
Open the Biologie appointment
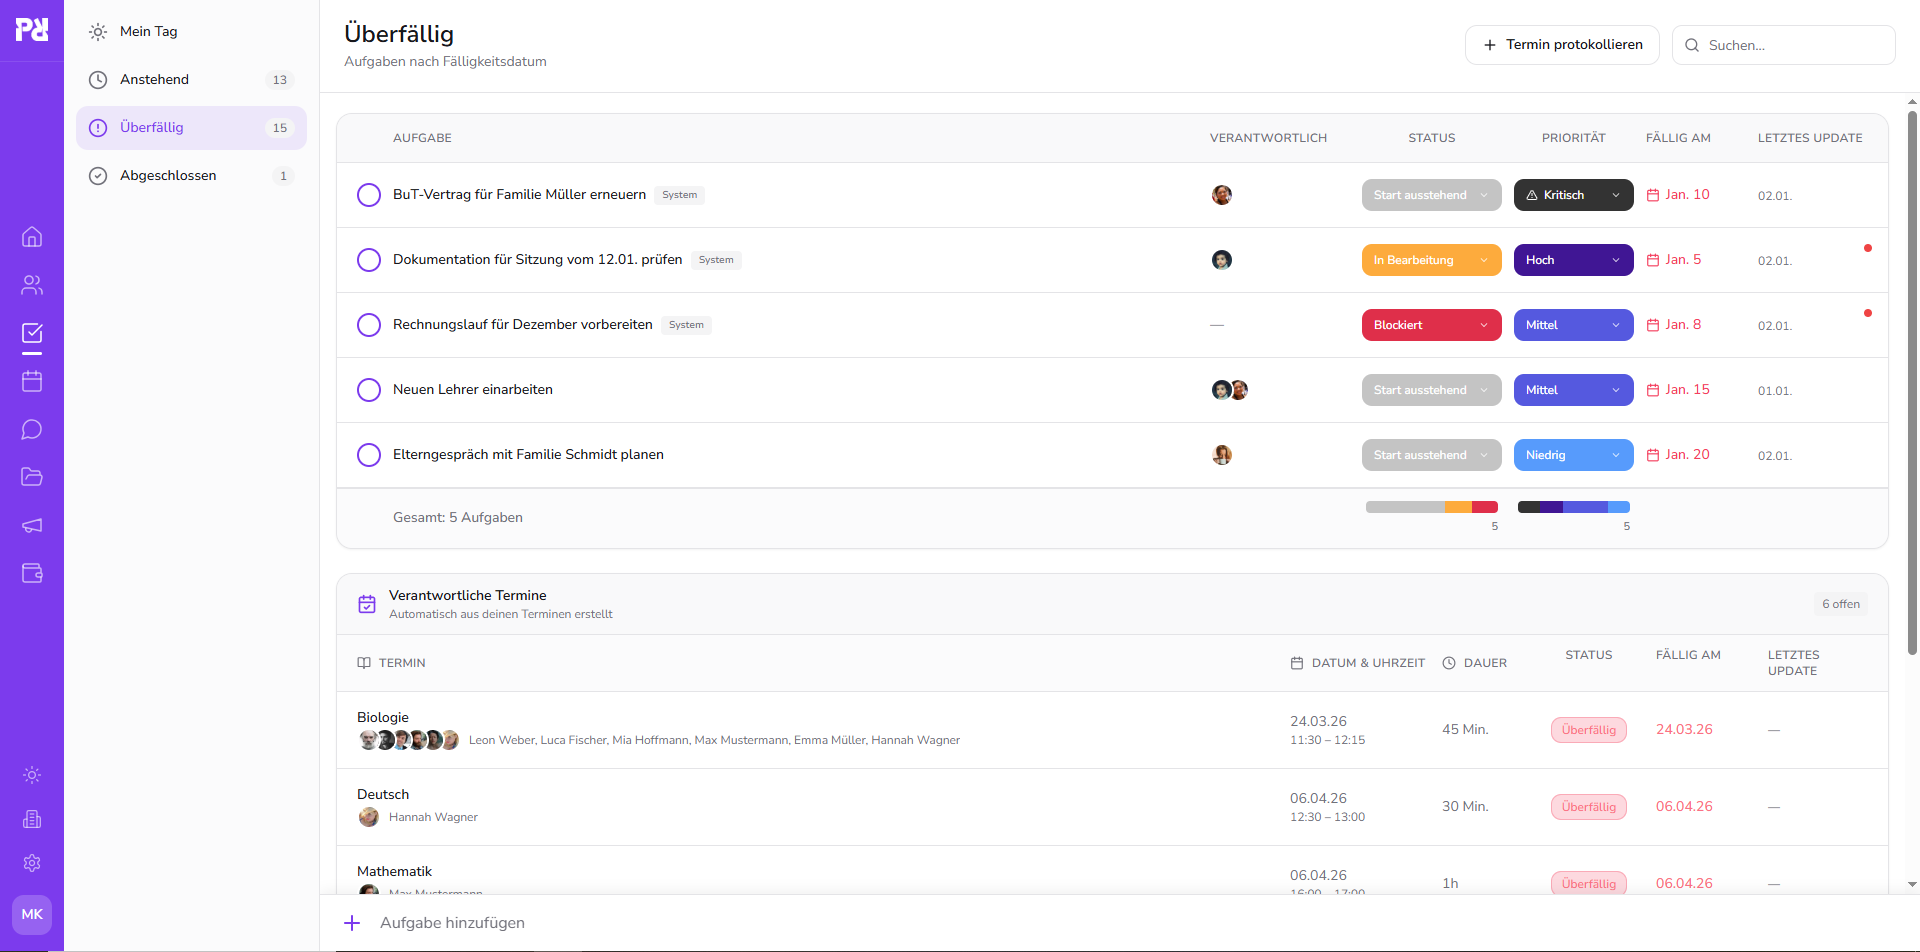(1112, 730)
